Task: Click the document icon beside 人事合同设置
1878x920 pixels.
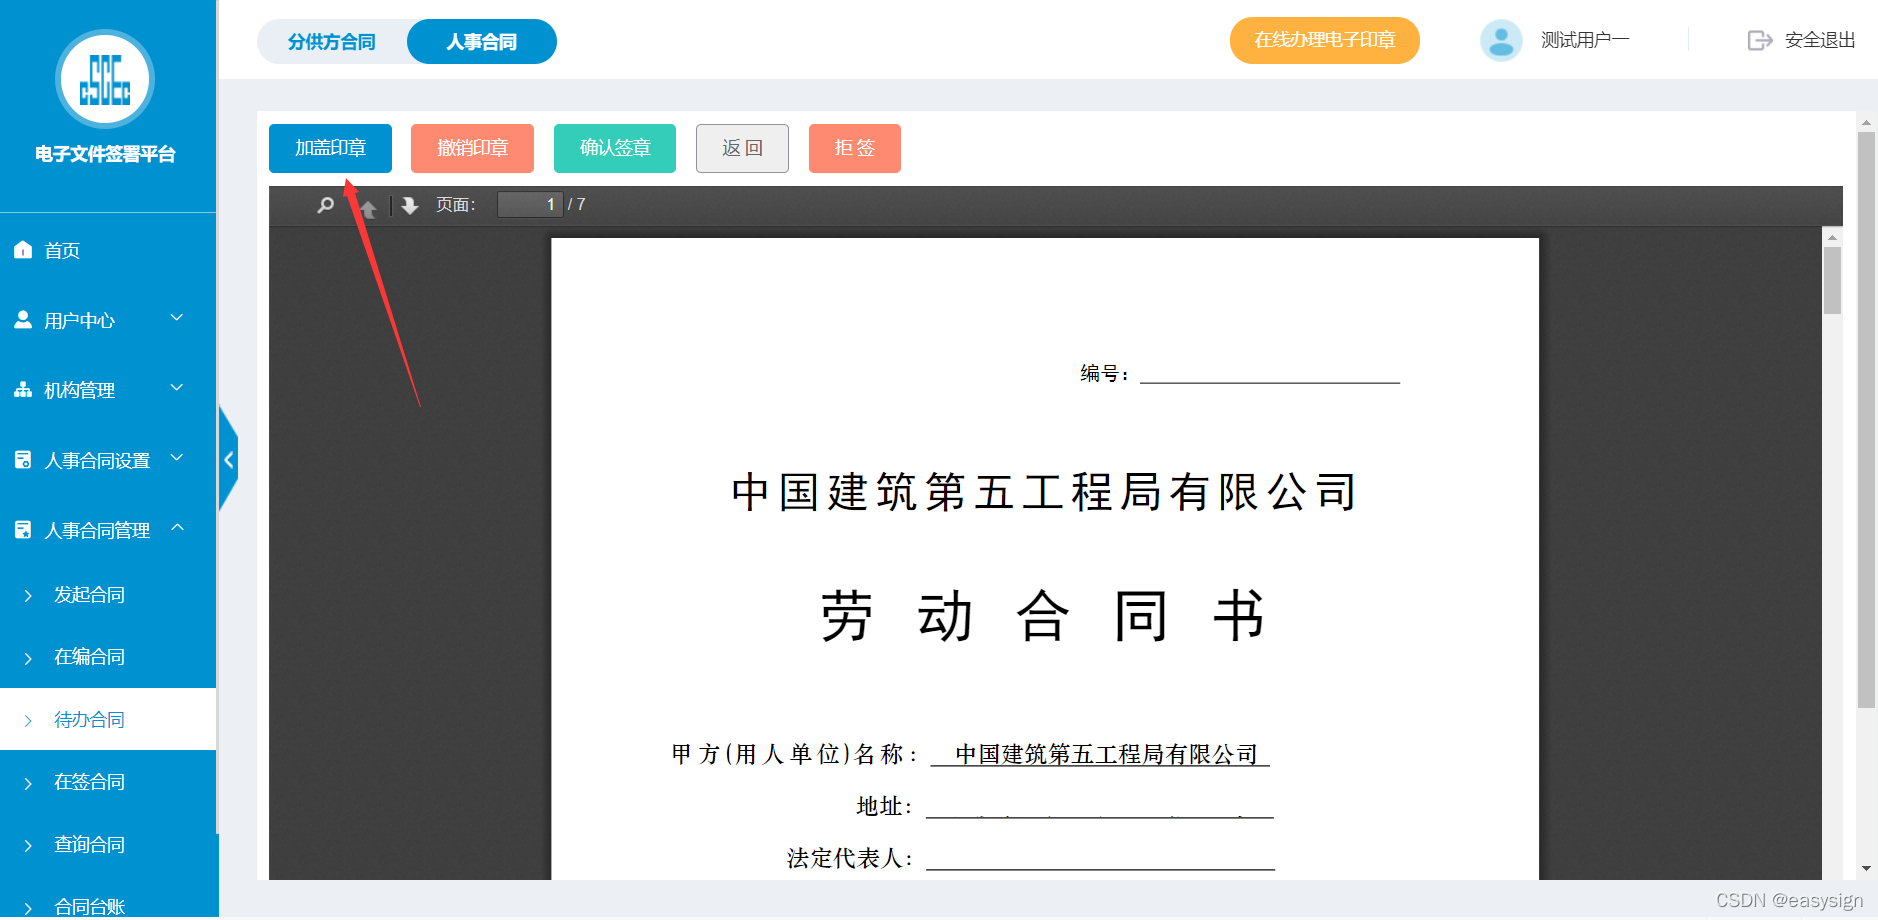Action: (x=23, y=460)
